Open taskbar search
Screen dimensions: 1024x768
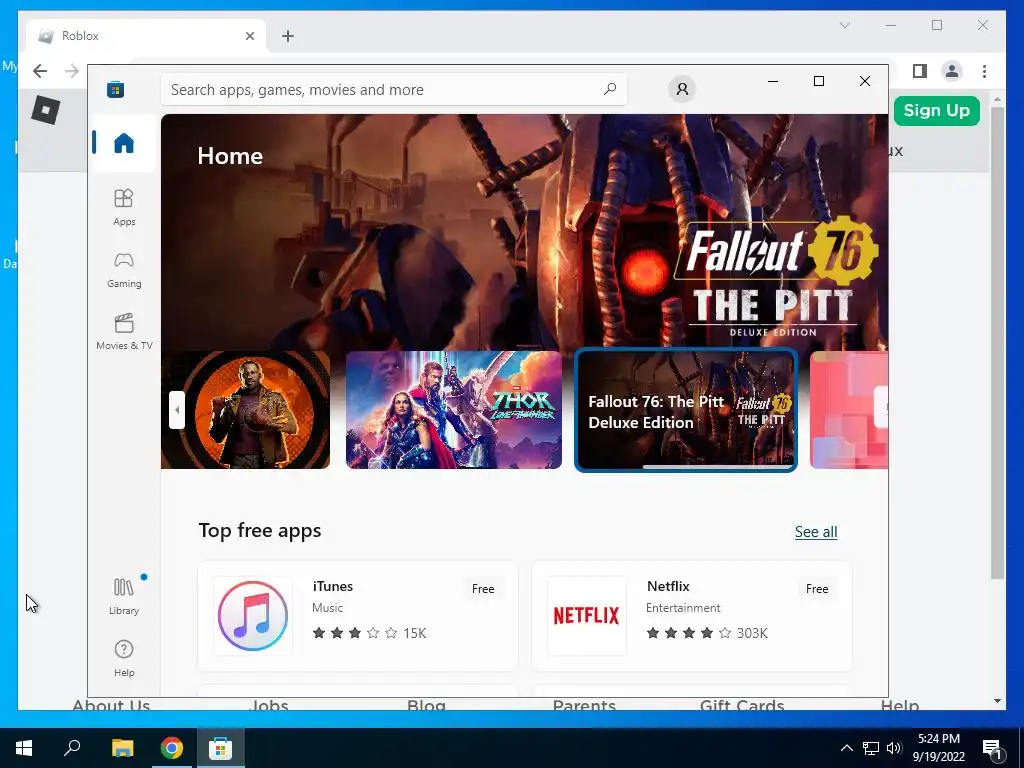click(72, 748)
